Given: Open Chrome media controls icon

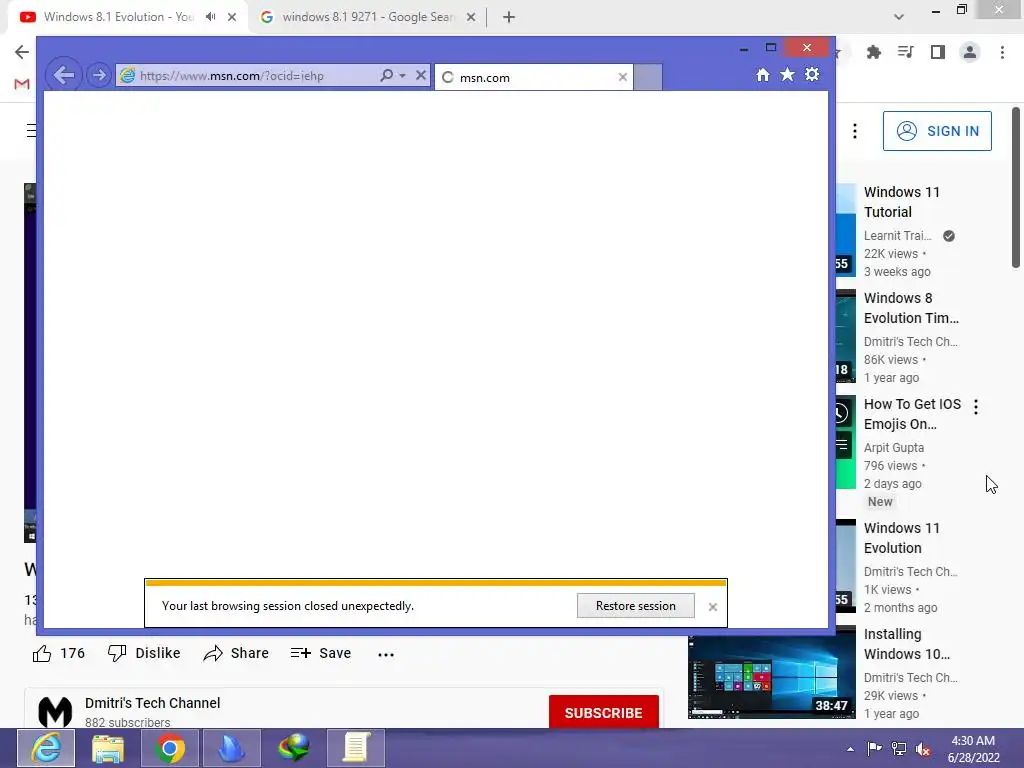Looking at the screenshot, I should coord(905,52).
